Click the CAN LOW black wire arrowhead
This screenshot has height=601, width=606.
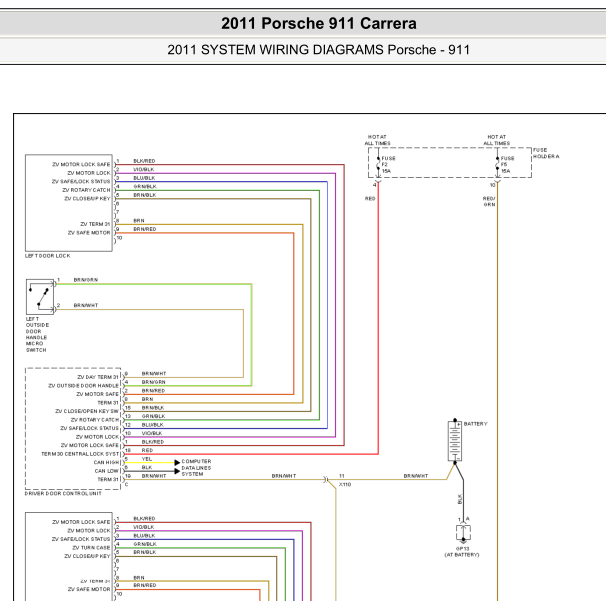point(177,471)
